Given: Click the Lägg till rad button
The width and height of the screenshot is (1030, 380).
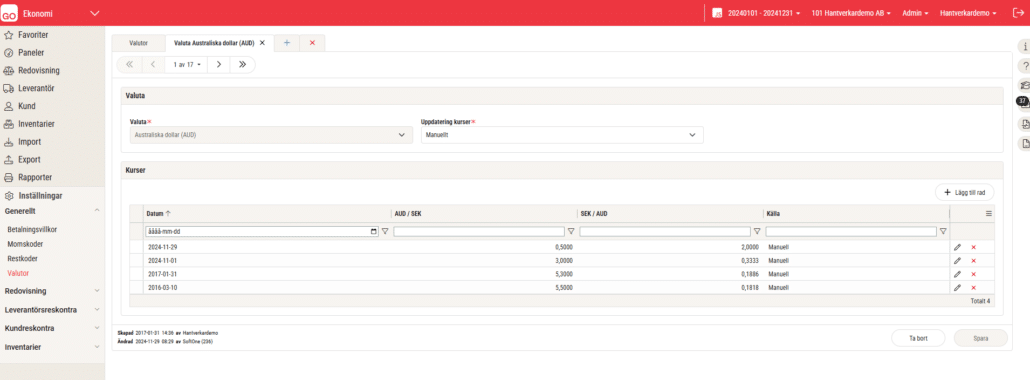Looking at the screenshot, I should coord(964,193).
